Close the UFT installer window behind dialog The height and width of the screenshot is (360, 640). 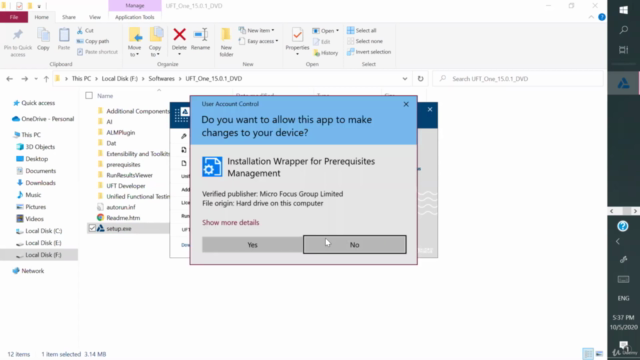point(430,109)
